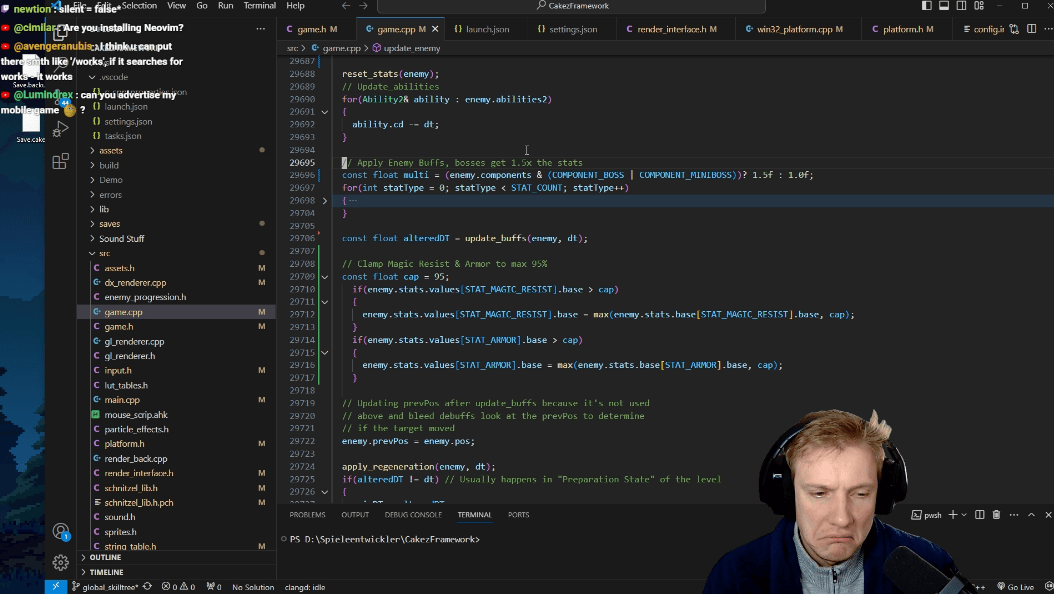Viewport: 1054px width, 594px height.
Task: Open main.cpp in the file explorer
Action: [x=122, y=400]
